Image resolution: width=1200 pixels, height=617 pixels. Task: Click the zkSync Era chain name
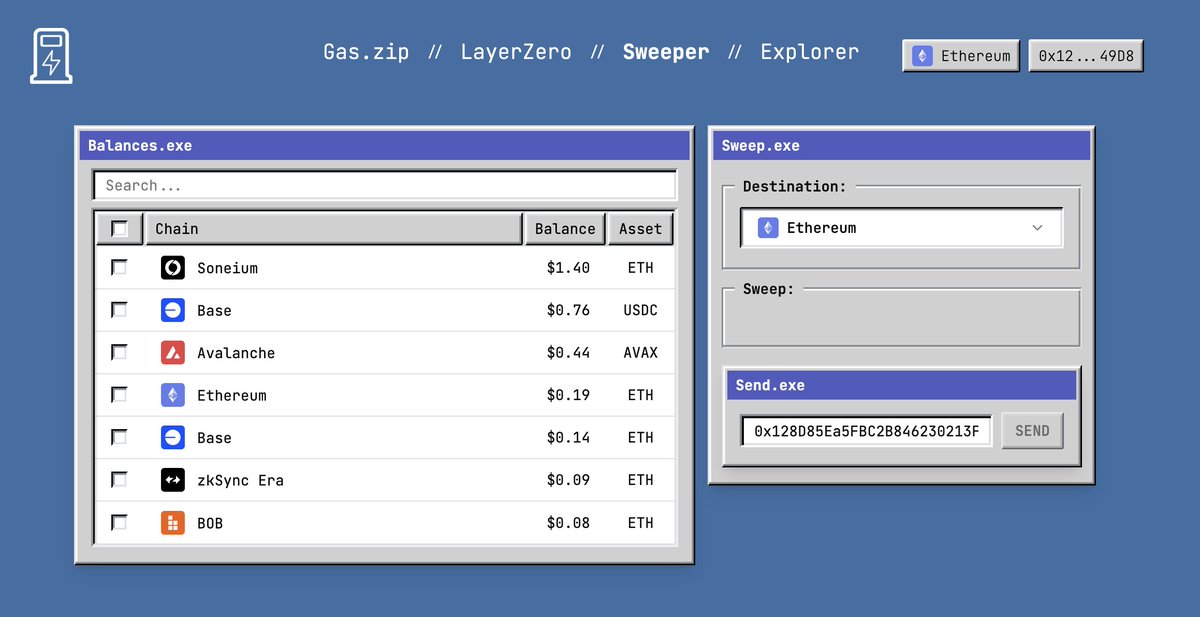coord(240,480)
